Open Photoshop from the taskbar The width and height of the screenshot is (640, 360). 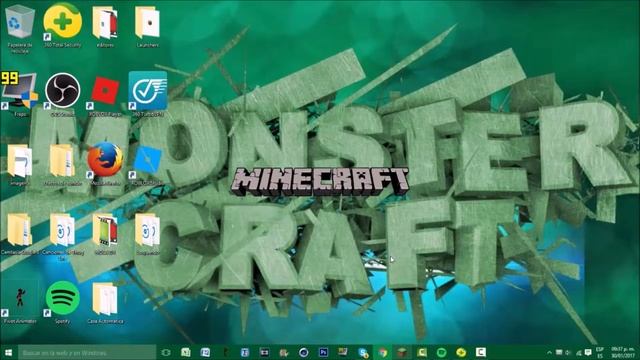323,352
